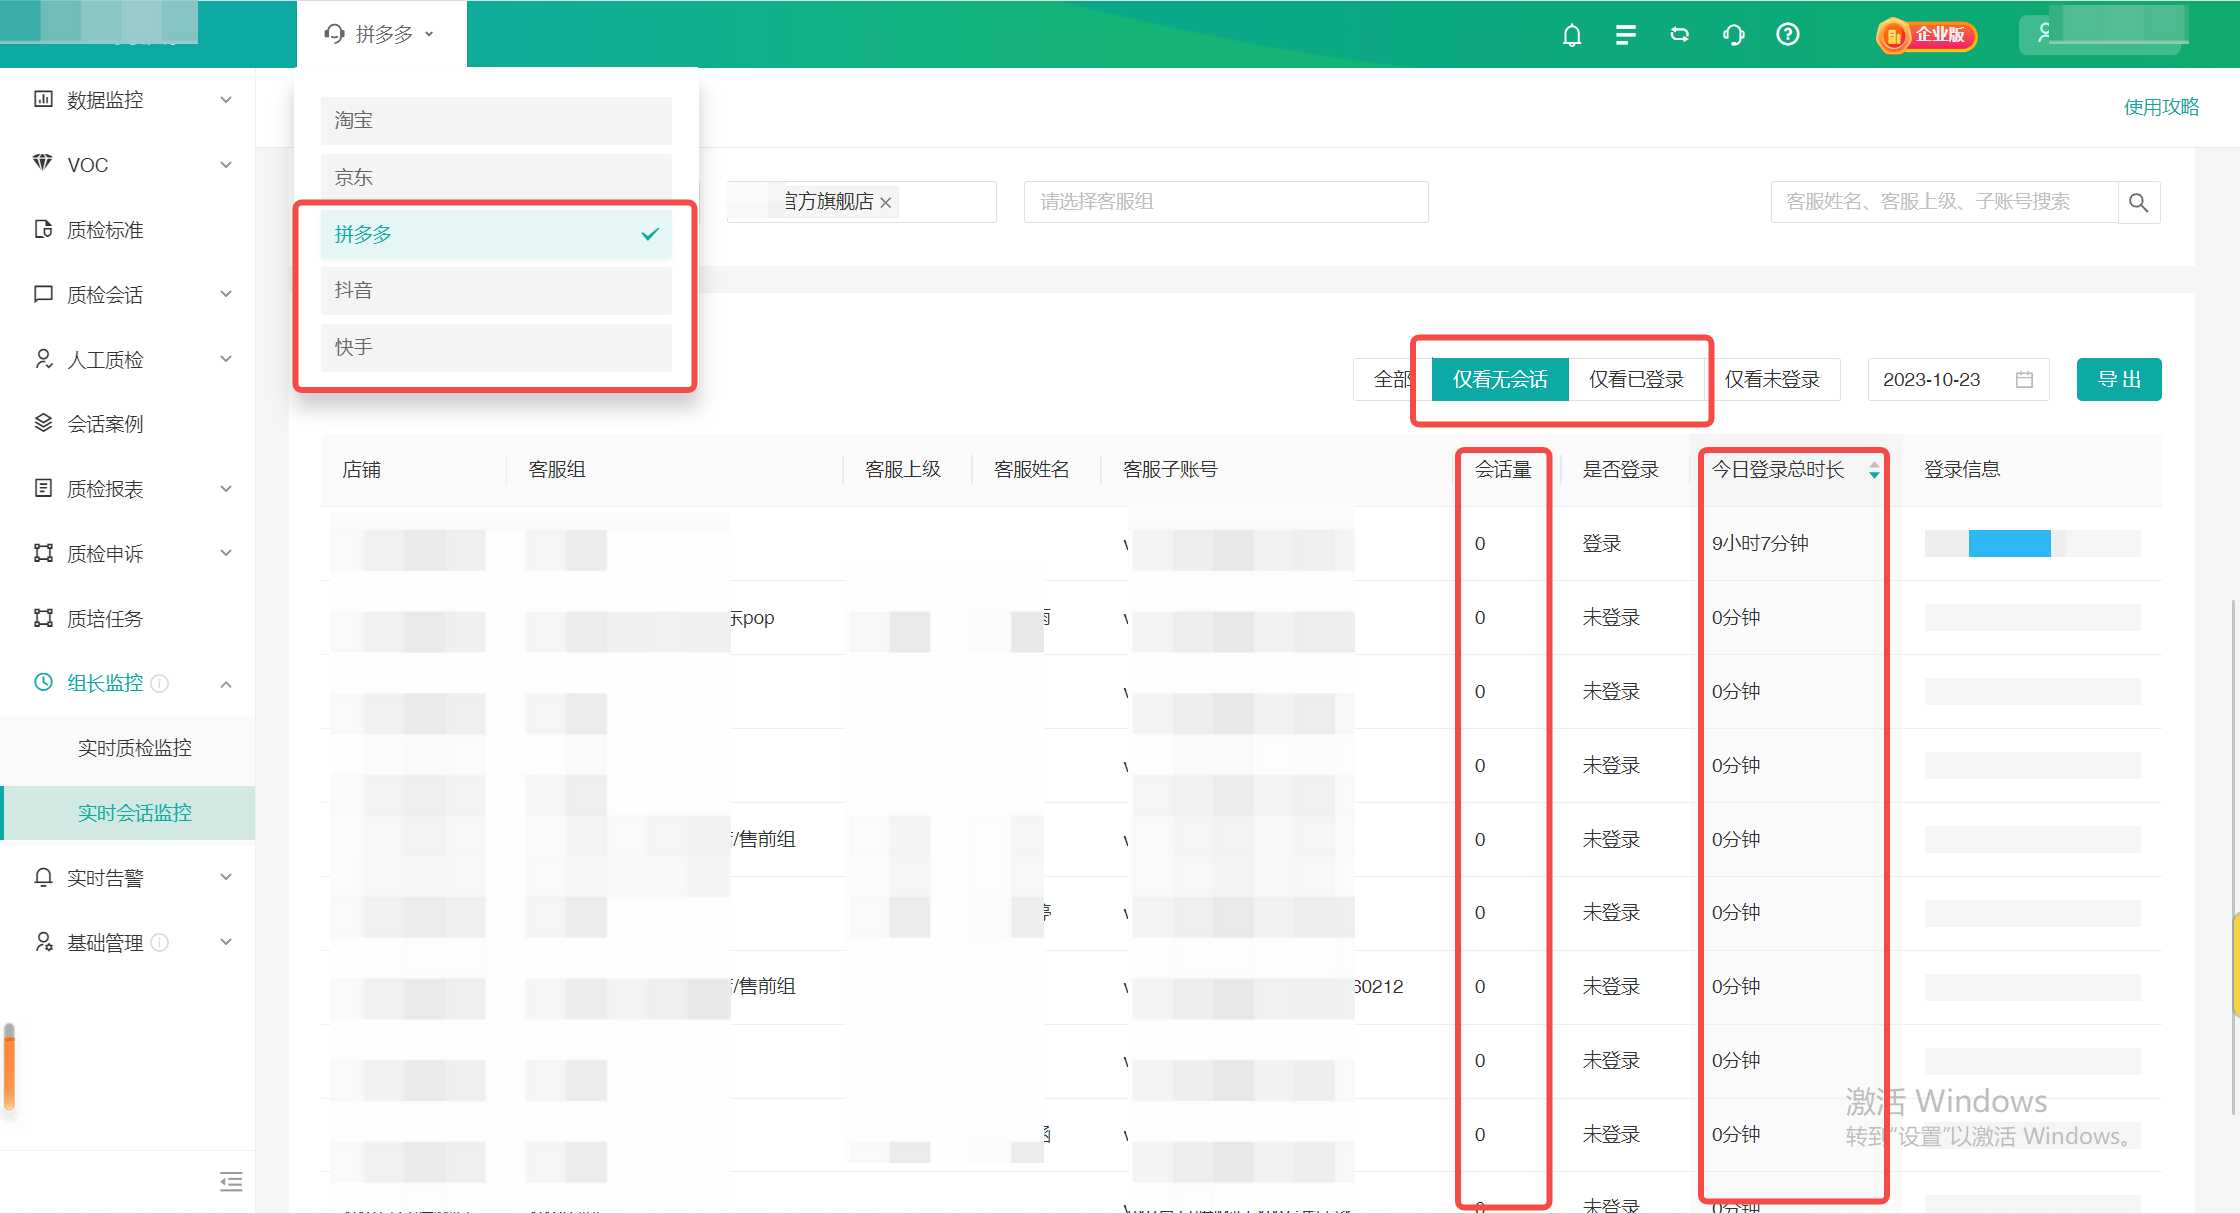Click the 质检标准 document icon
This screenshot has height=1214, width=2240.
[43, 229]
